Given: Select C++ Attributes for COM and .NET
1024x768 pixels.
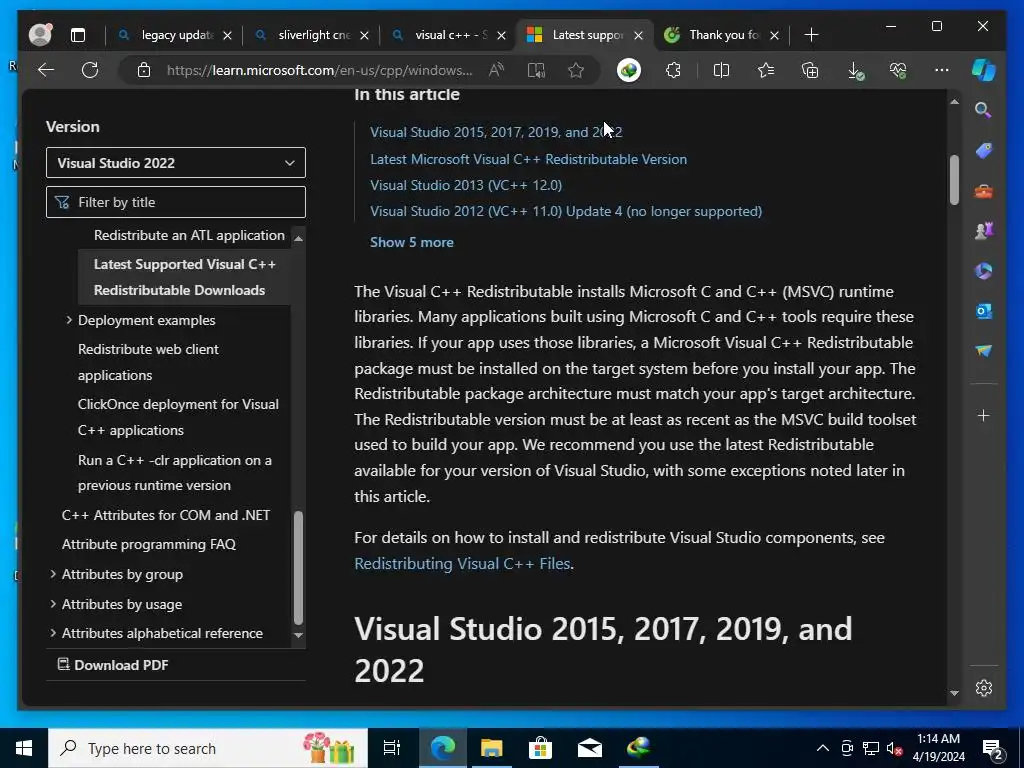Looking at the screenshot, I should pyautogui.click(x=166, y=515).
